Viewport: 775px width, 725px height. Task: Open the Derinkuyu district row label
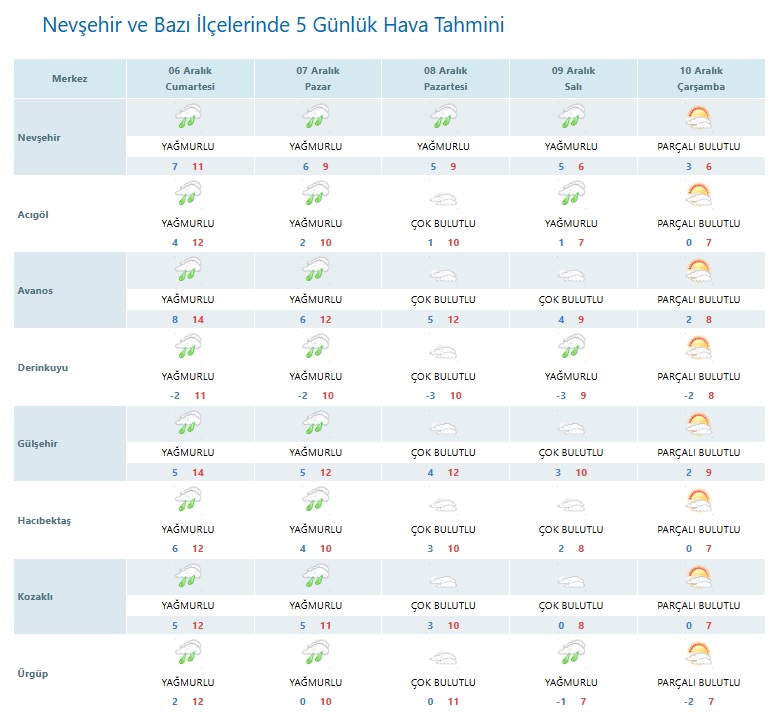coord(43,367)
